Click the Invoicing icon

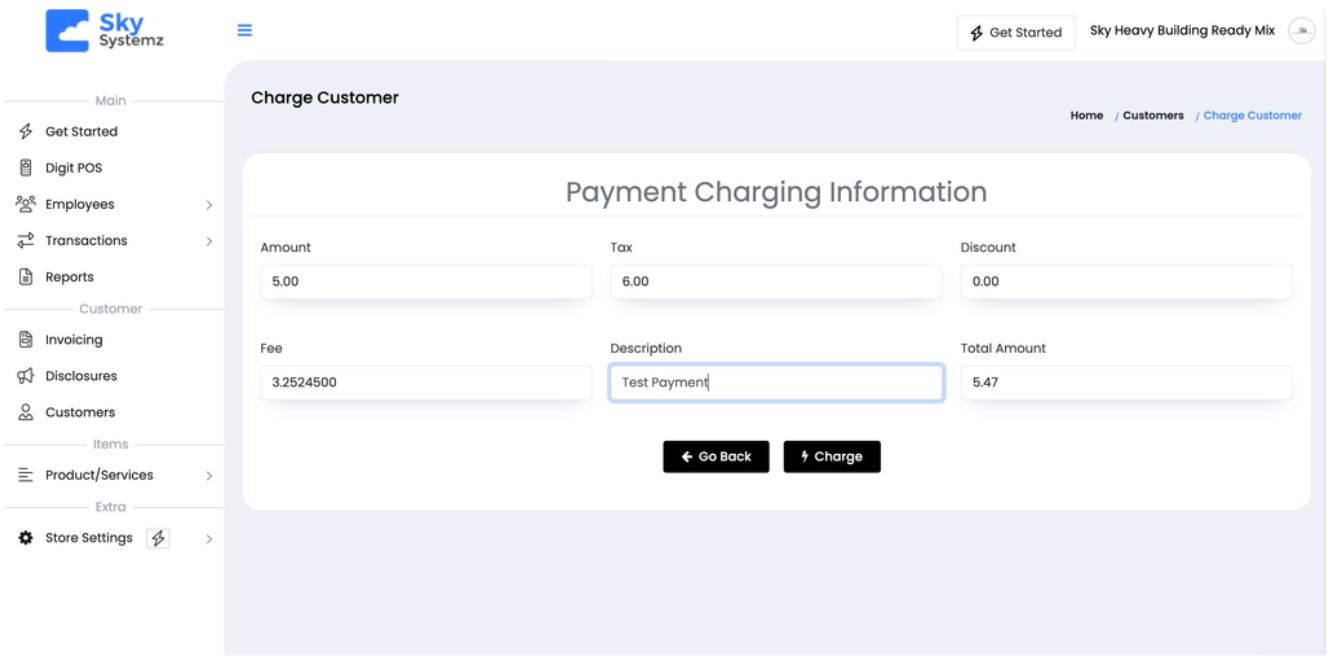pos(26,340)
